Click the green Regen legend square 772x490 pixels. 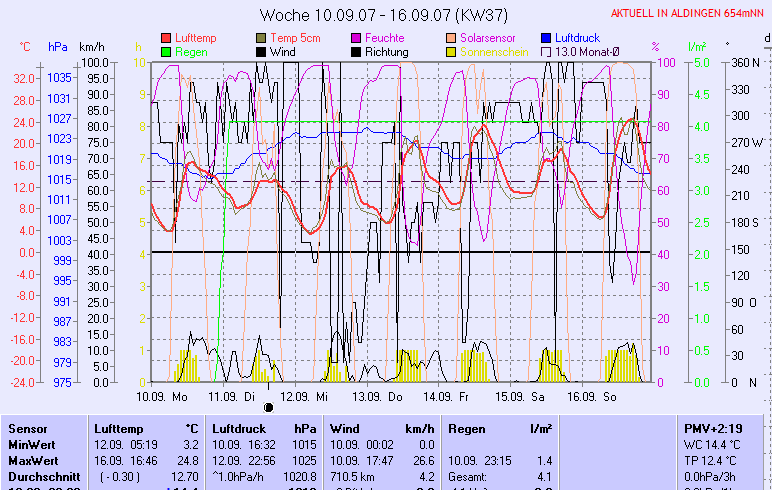[x=166, y=51]
